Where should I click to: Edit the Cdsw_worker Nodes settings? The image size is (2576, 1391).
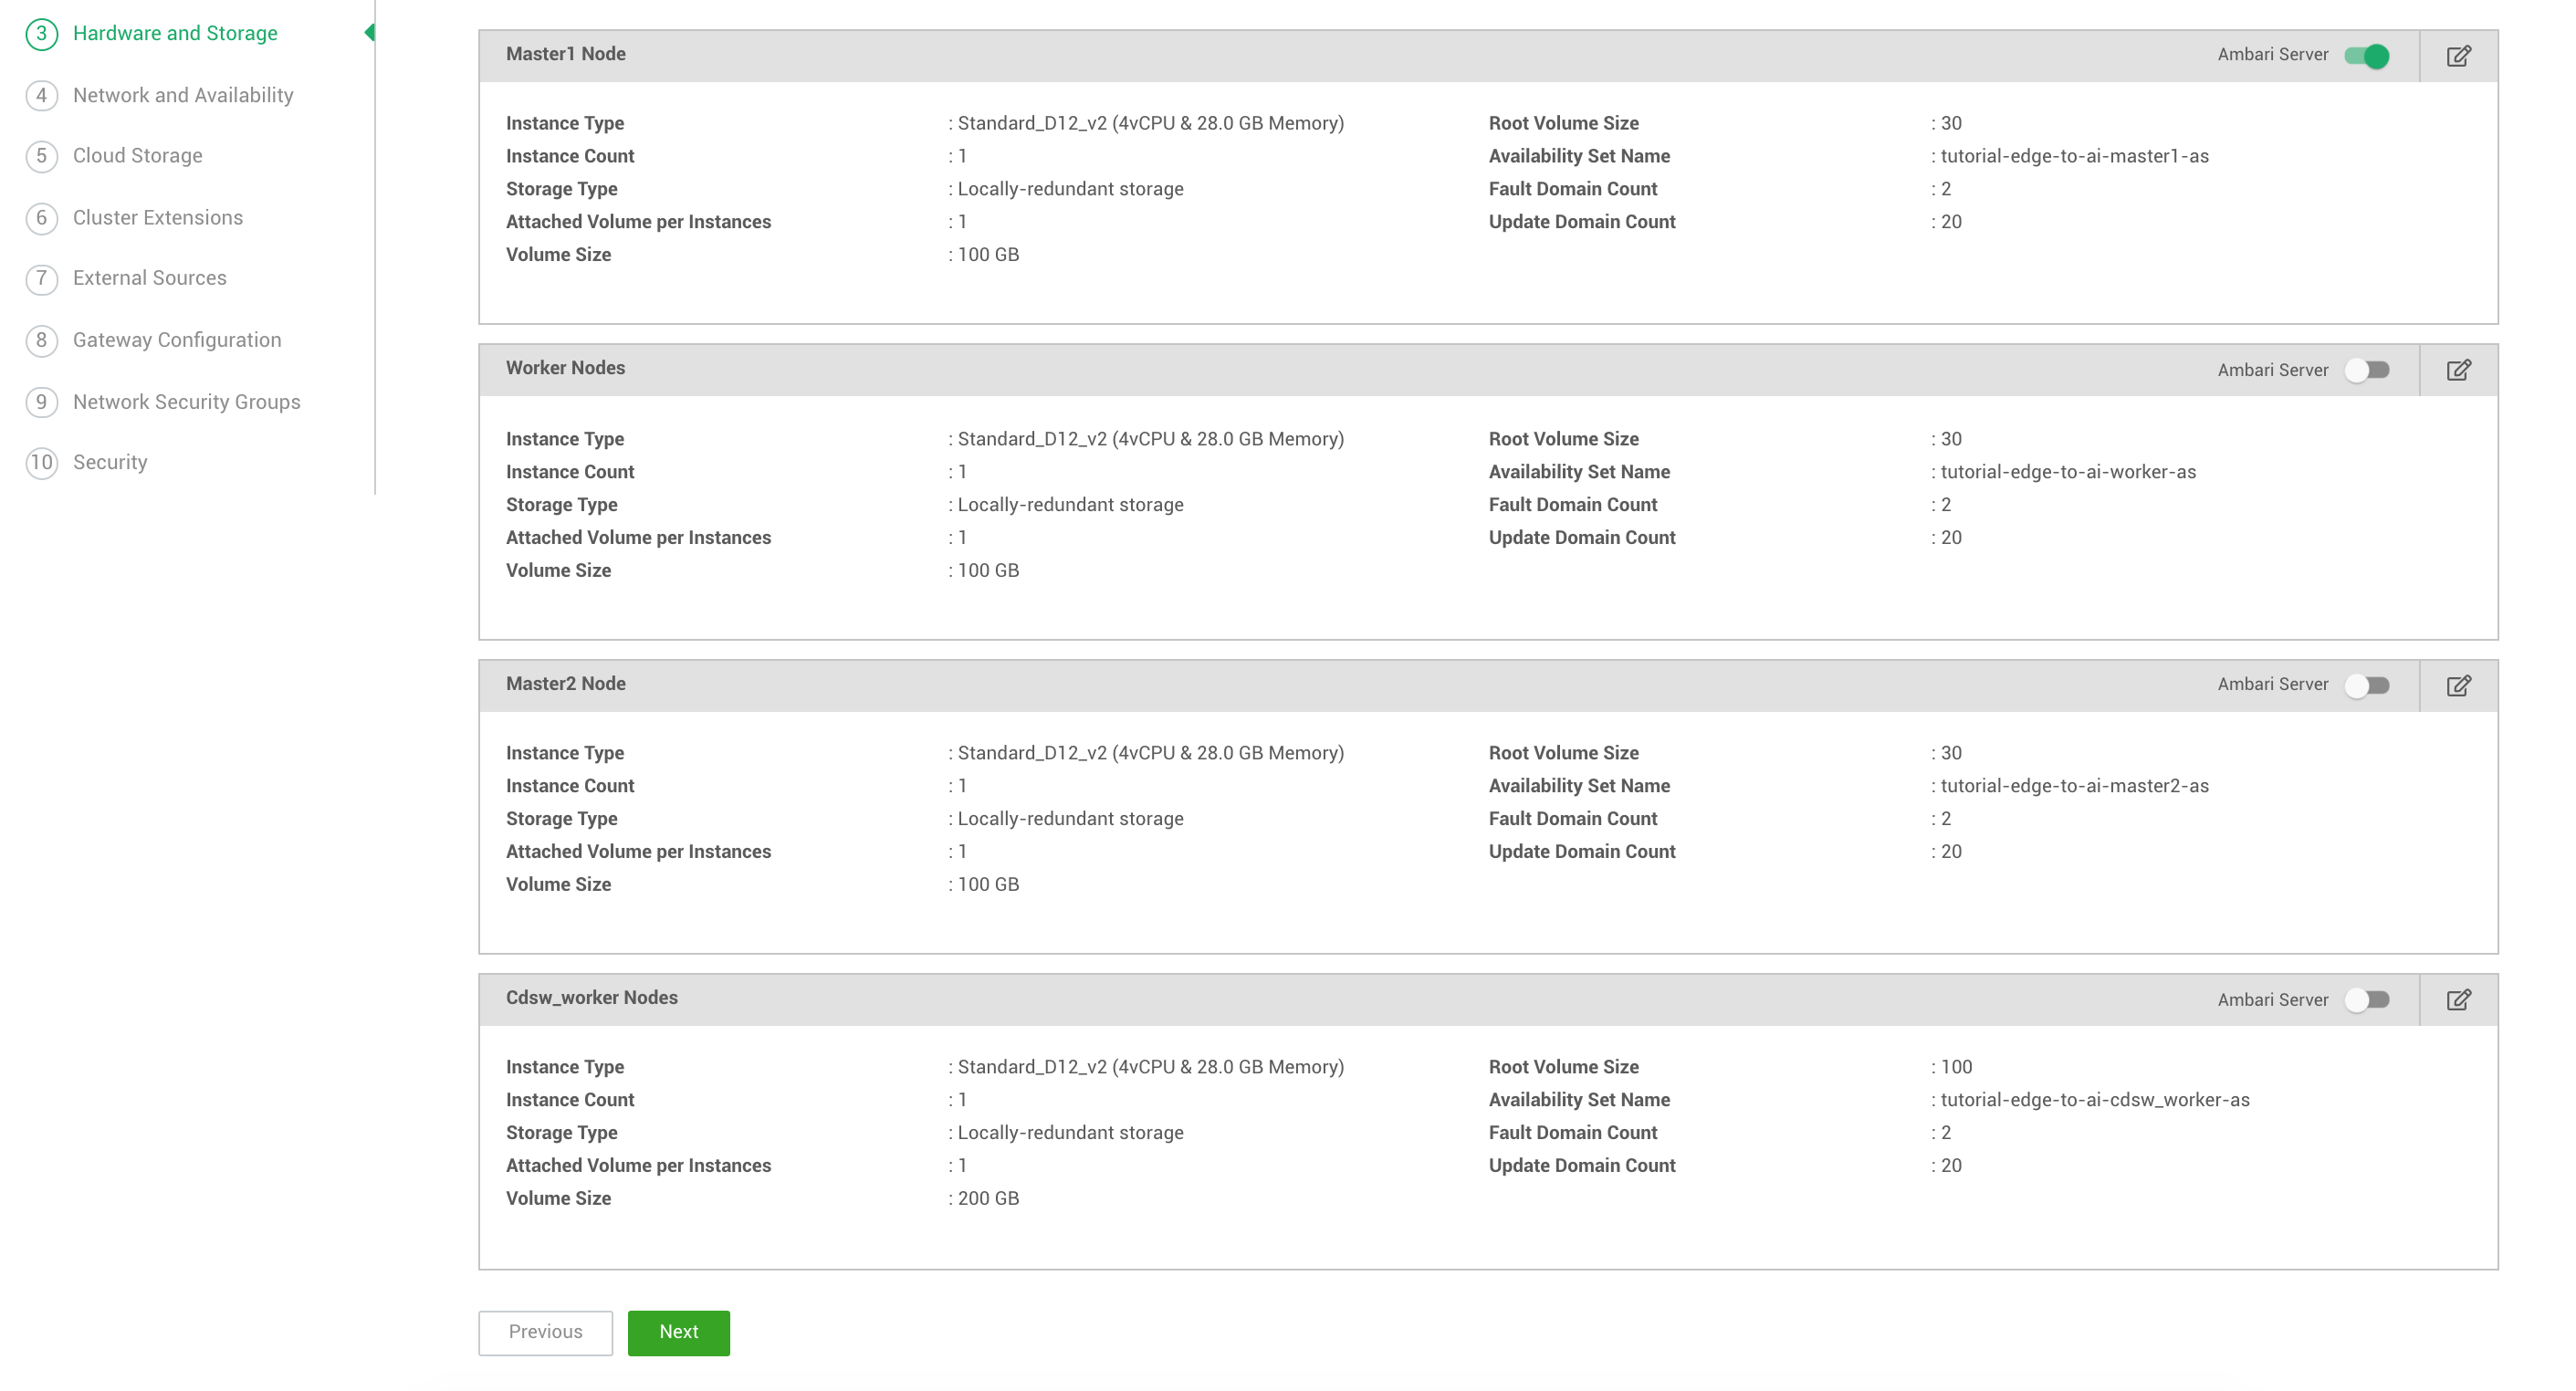point(2458,998)
